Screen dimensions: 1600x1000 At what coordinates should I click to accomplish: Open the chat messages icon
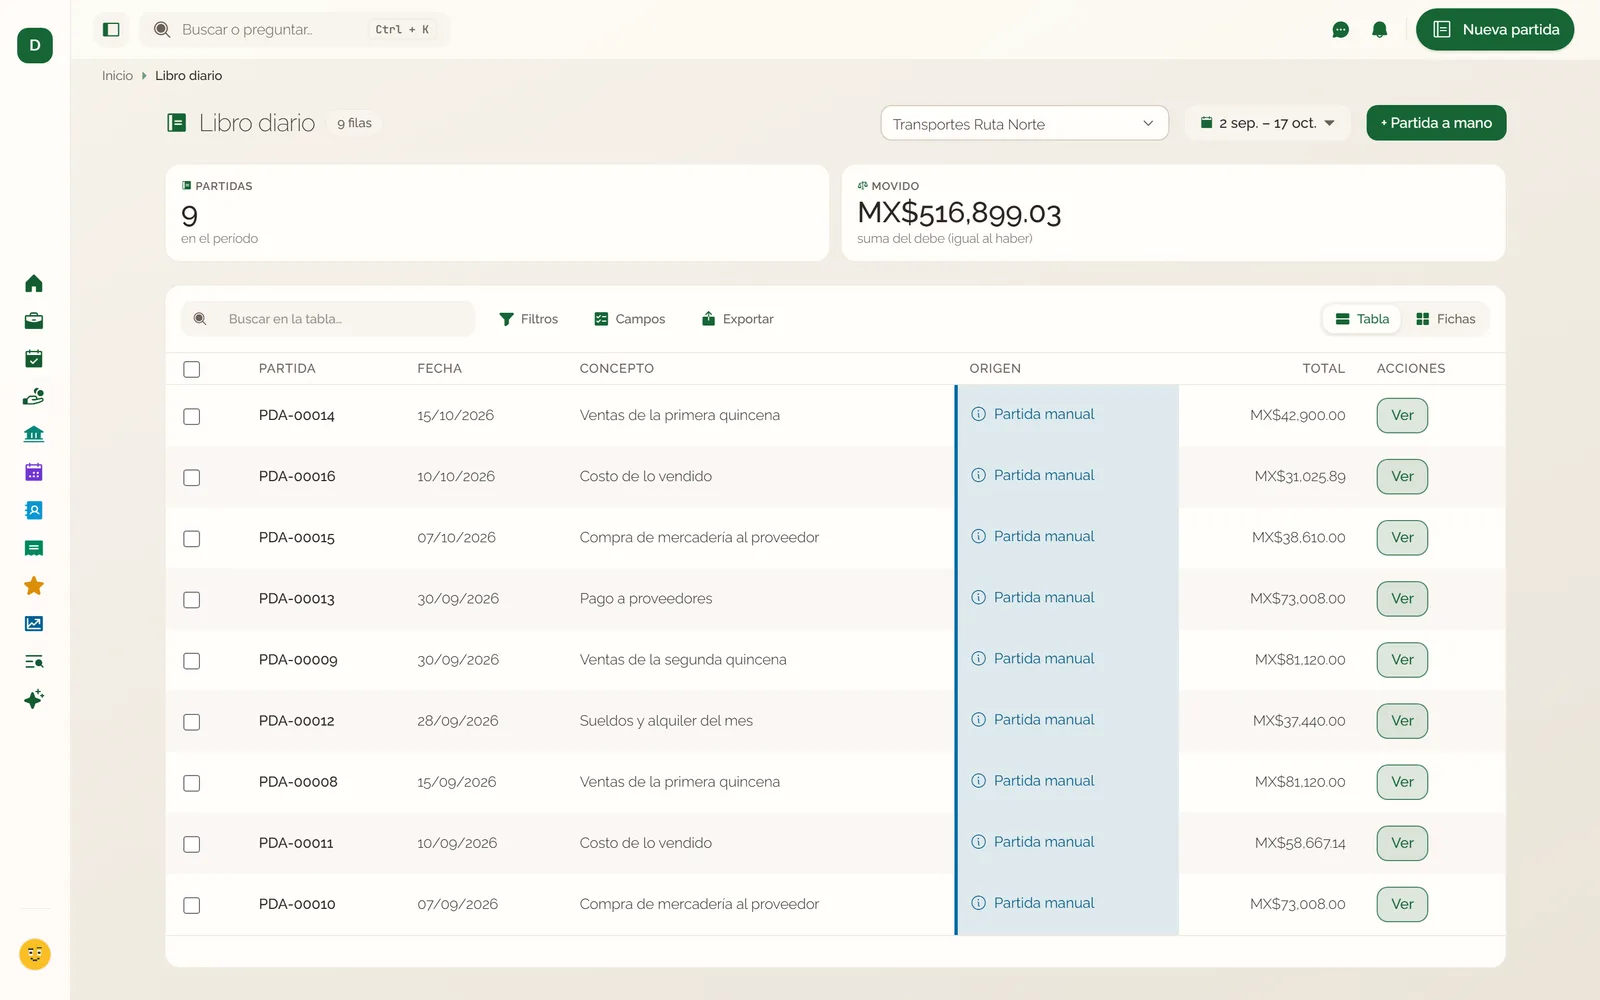click(x=1340, y=30)
